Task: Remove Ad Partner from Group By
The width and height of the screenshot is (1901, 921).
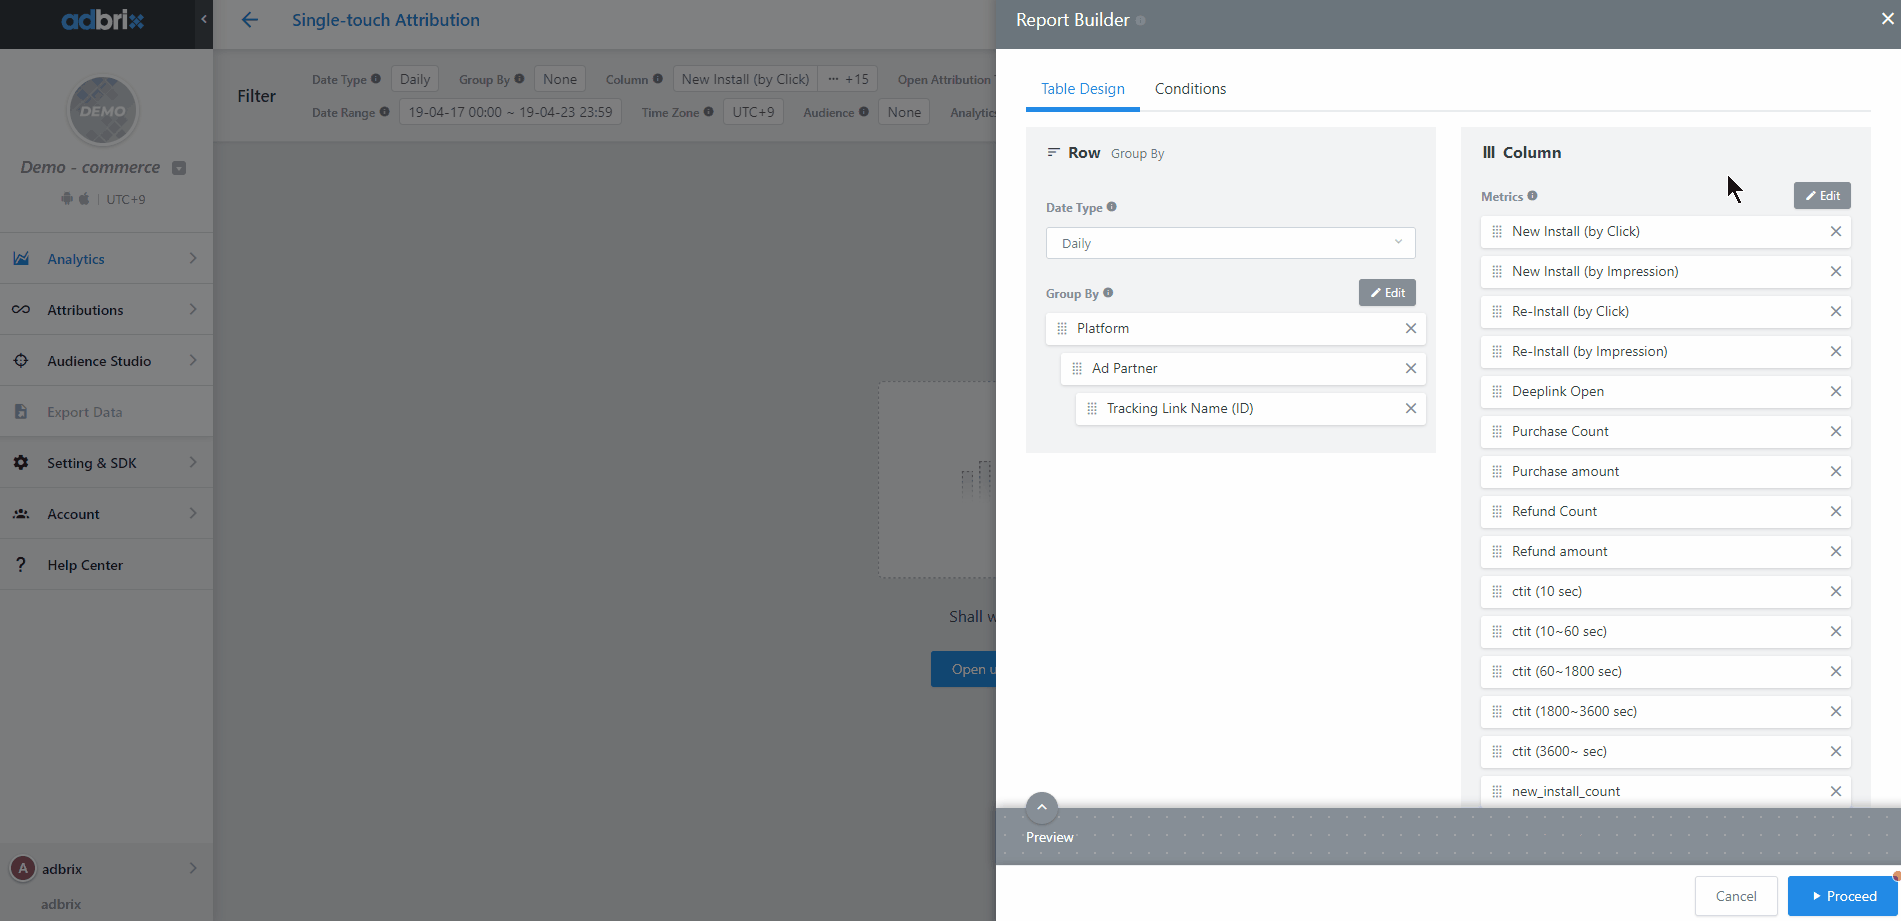Action: tap(1410, 368)
